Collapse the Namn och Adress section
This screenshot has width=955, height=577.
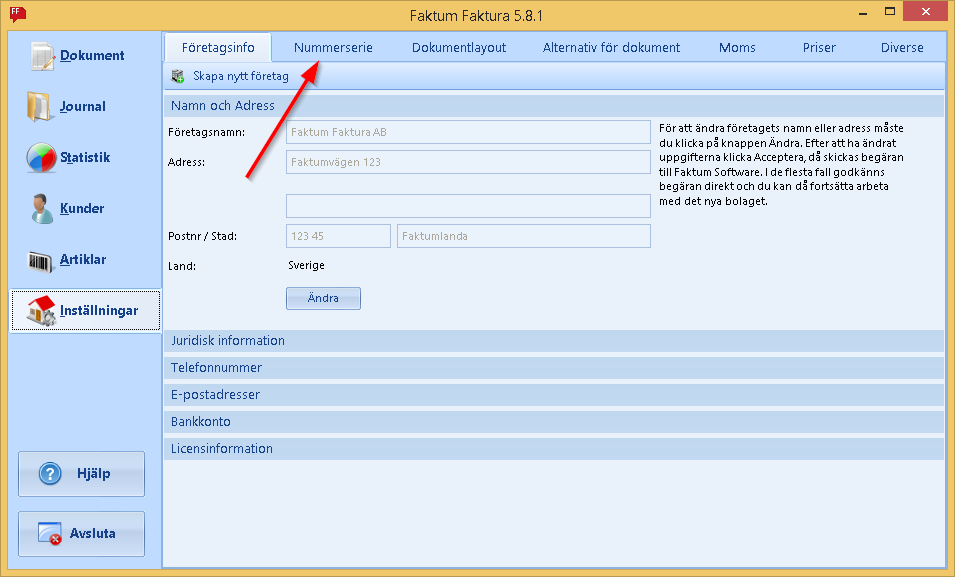(554, 105)
